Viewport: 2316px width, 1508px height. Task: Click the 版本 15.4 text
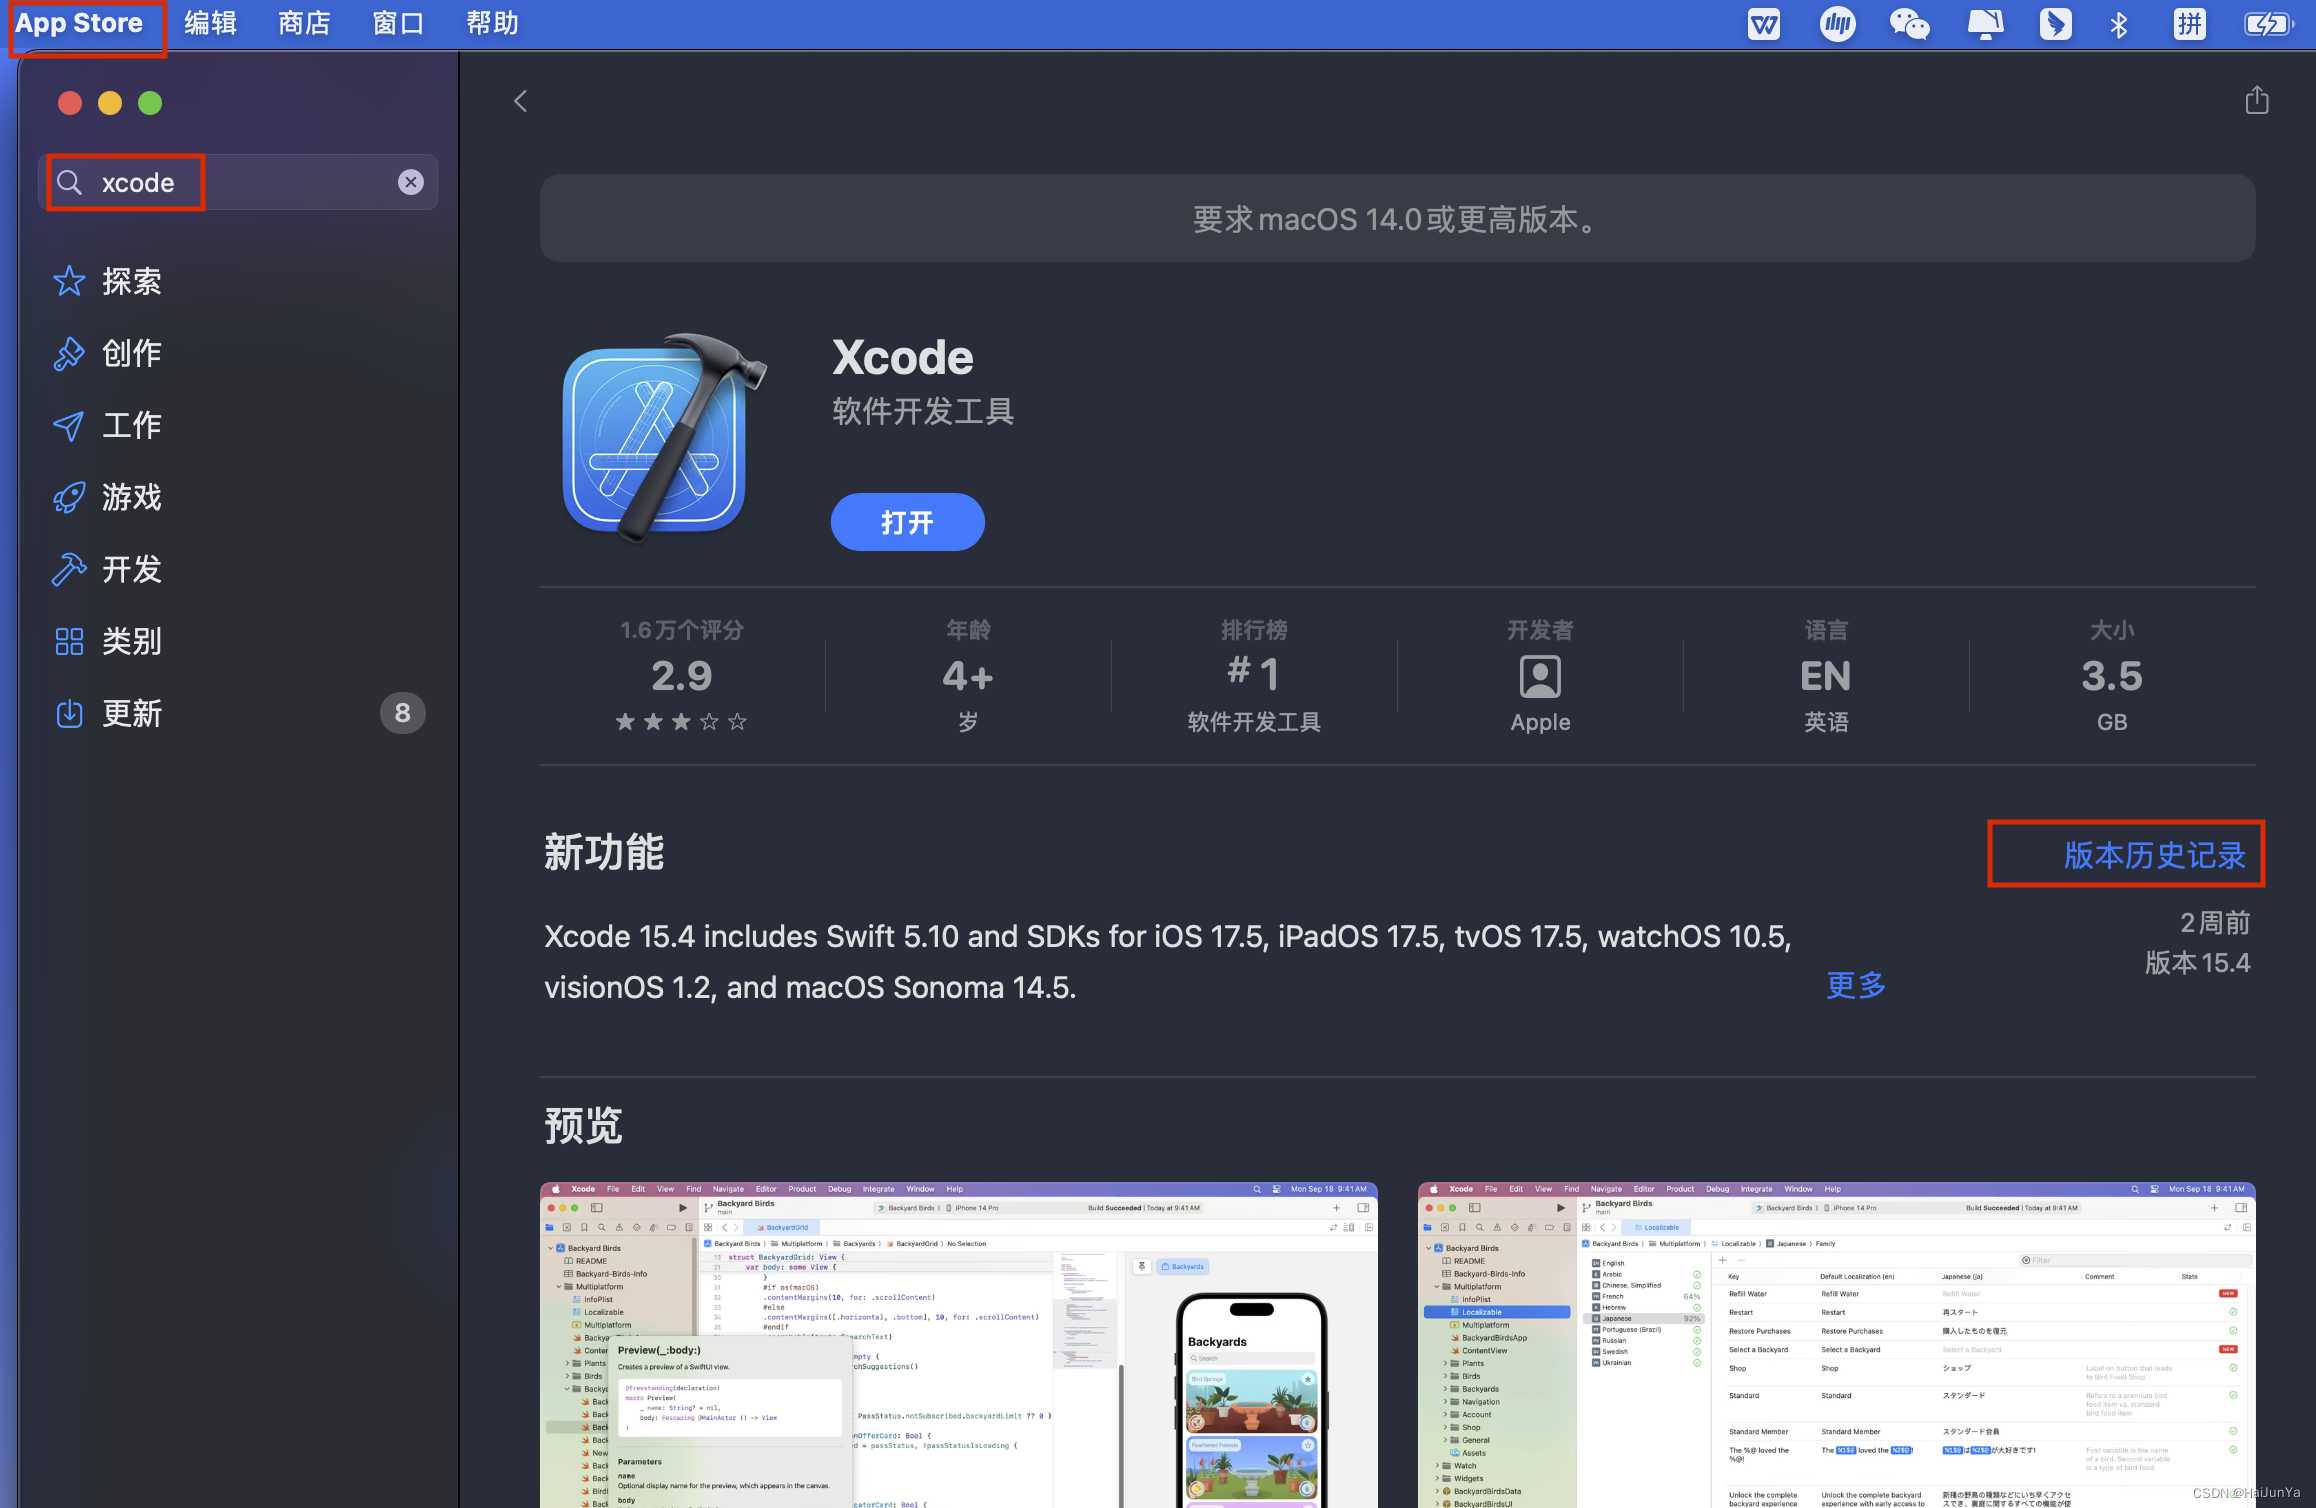(x=2197, y=963)
